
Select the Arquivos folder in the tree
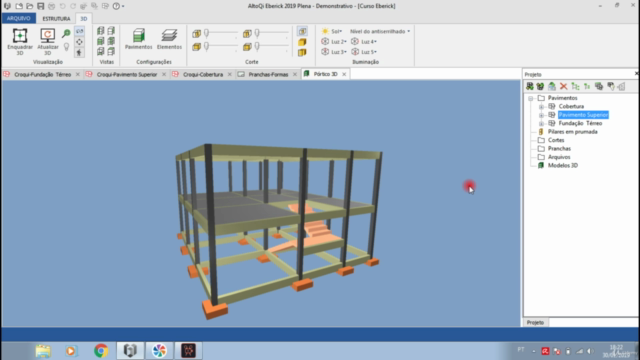click(x=559, y=157)
